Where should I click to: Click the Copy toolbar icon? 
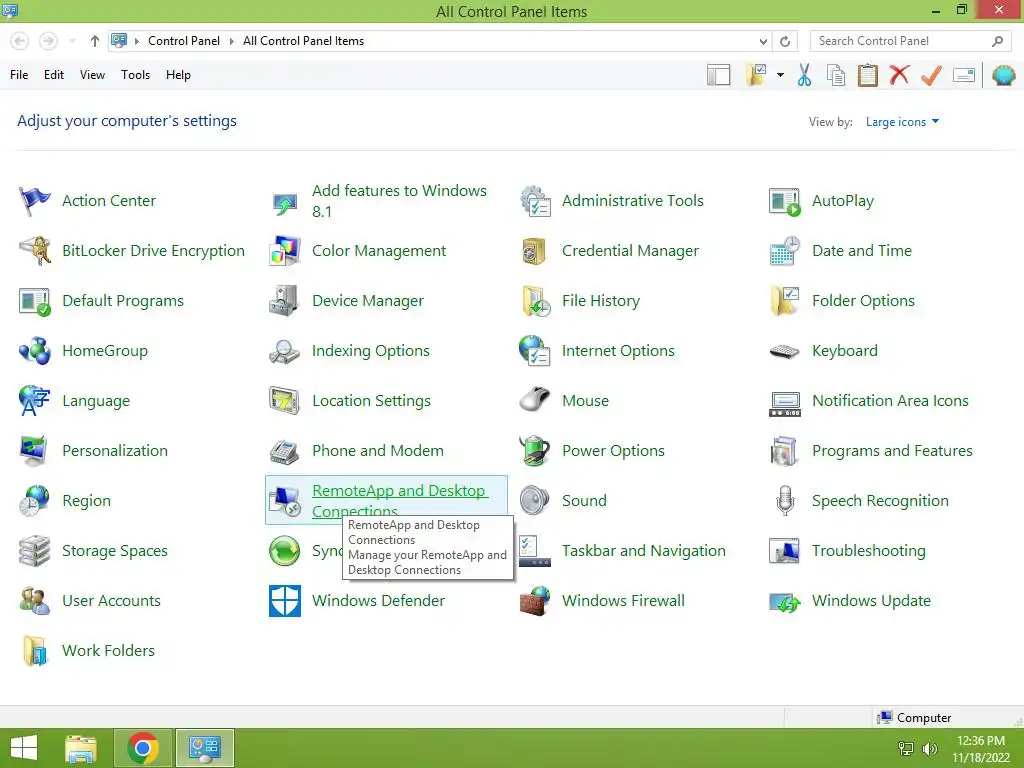(836, 75)
